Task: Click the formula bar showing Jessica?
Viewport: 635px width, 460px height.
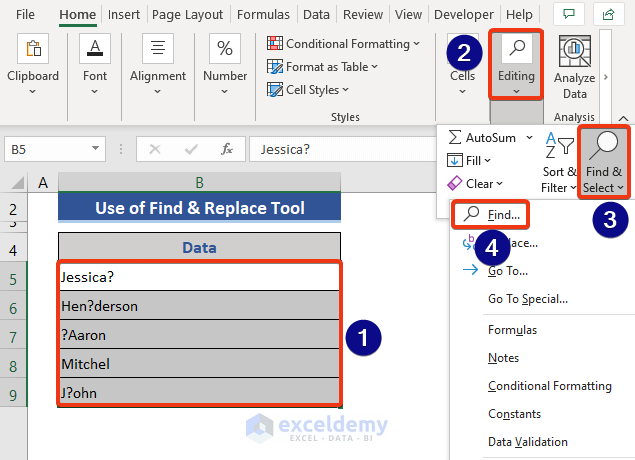Action: (x=343, y=149)
